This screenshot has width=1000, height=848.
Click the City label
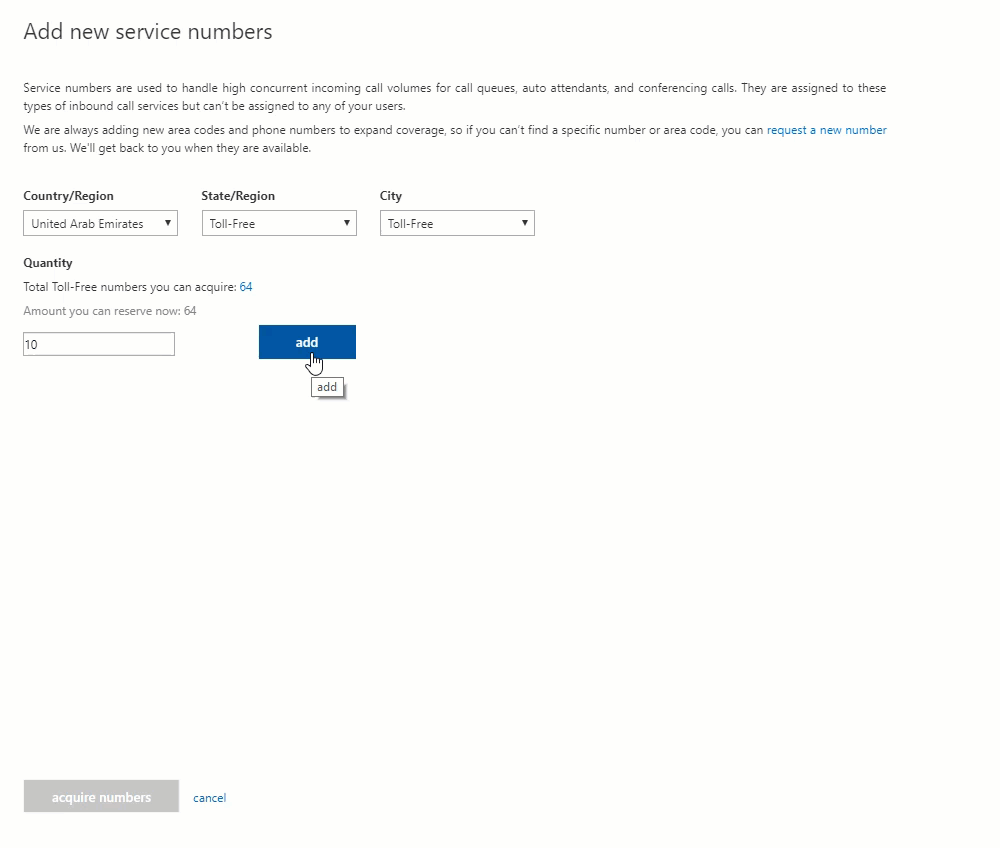click(x=391, y=196)
